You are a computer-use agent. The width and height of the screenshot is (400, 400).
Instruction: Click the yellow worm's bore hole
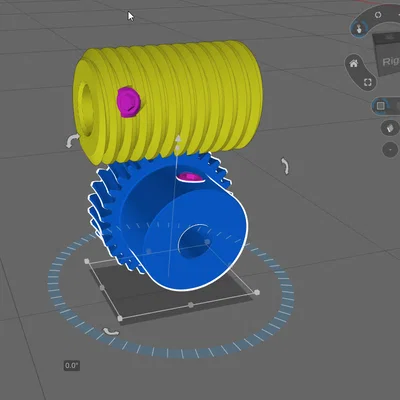87,110
